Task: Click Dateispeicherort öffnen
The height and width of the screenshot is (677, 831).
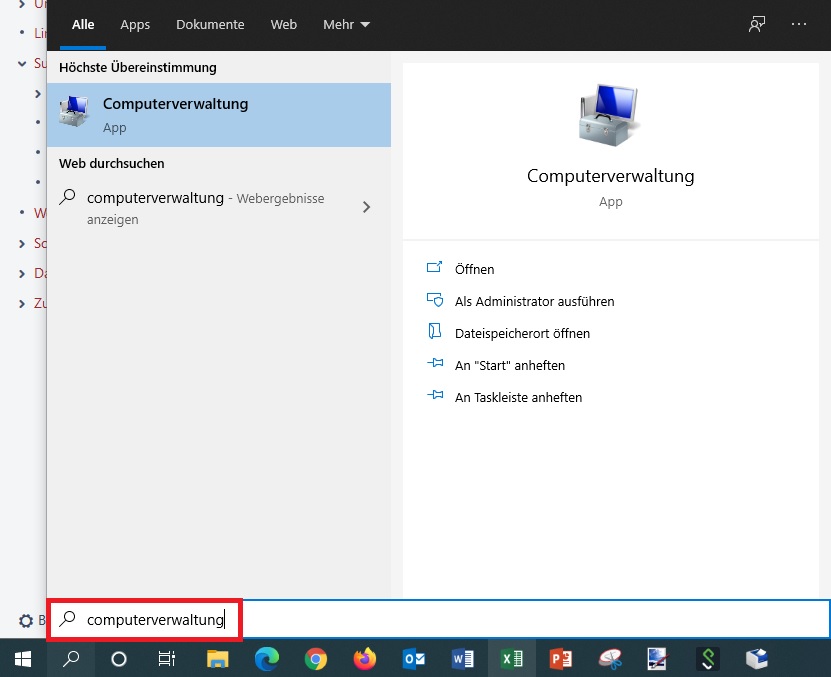Action: [522, 333]
